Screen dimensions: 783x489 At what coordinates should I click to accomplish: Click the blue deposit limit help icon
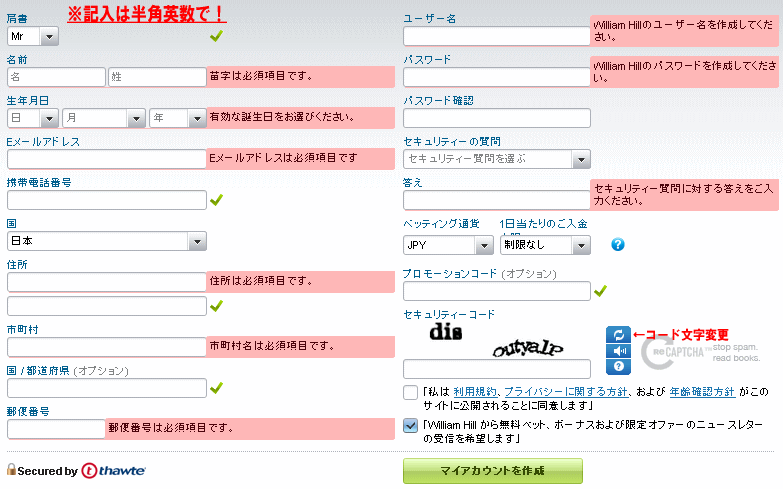click(x=618, y=244)
